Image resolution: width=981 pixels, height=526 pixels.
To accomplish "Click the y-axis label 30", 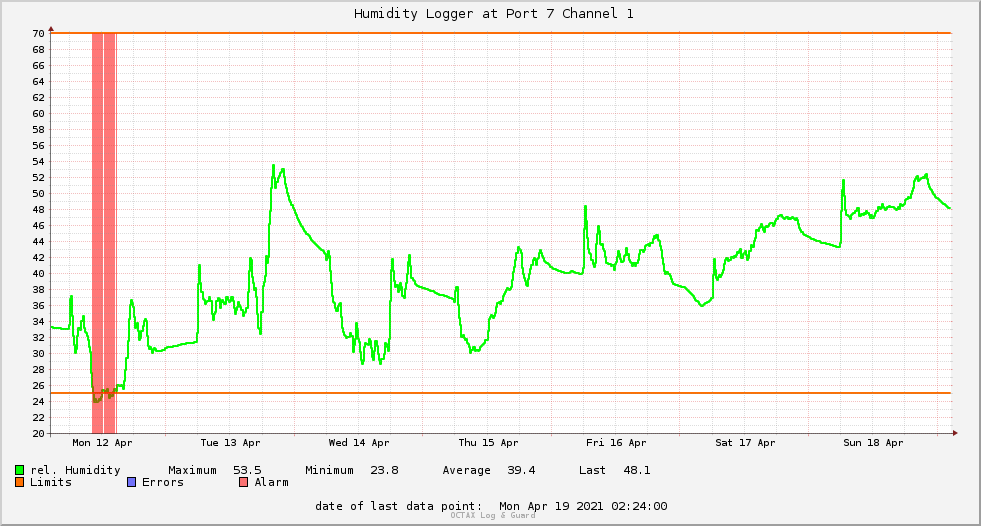I will 38,353.
